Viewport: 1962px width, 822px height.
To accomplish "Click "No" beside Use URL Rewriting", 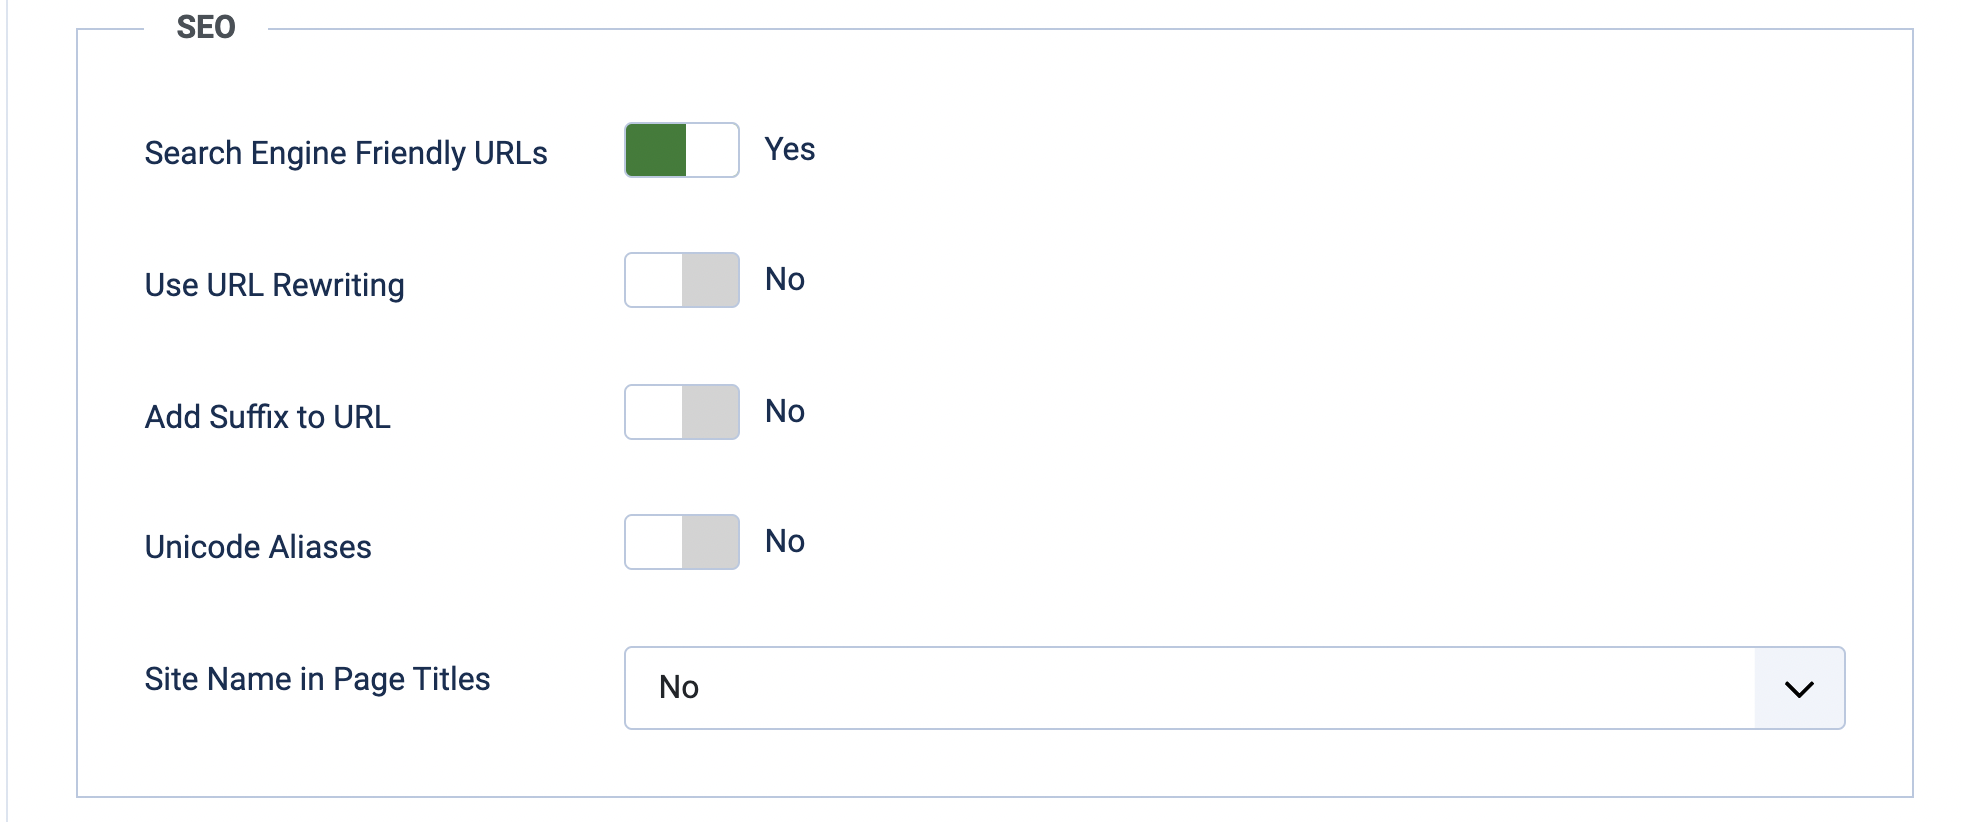I will [x=785, y=279].
